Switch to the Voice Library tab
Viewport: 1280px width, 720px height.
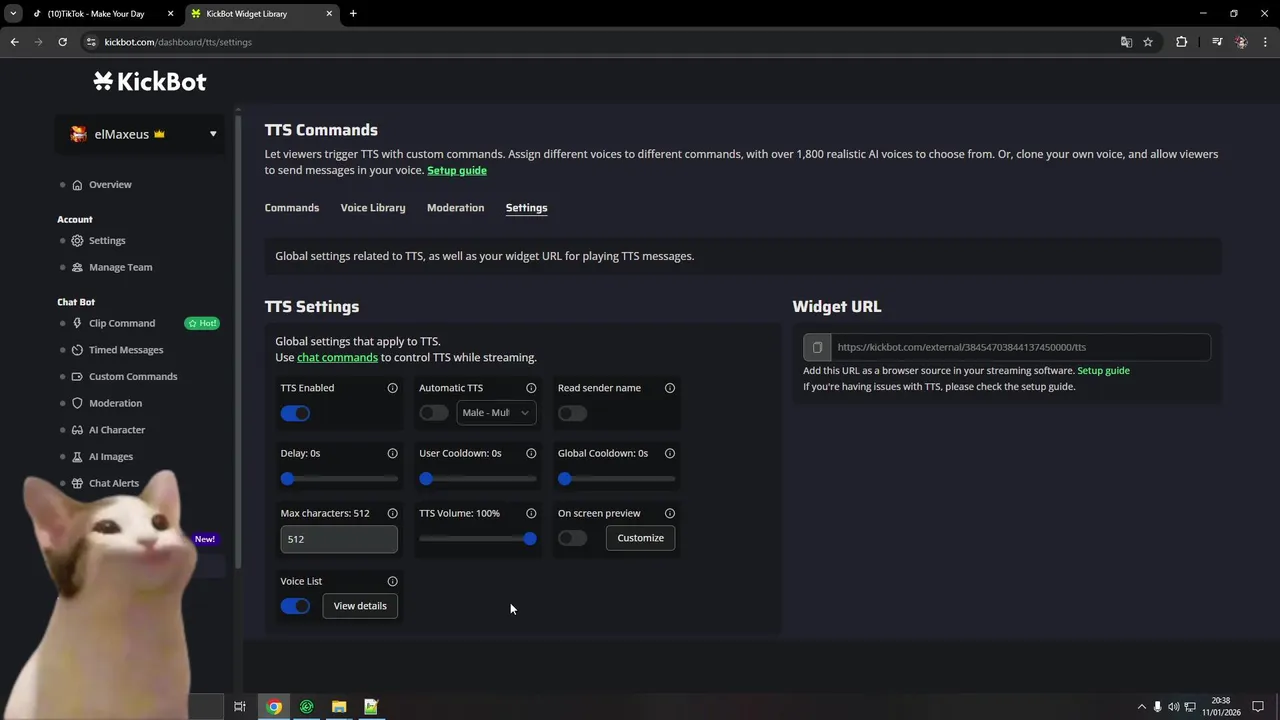[x=373, y=208]
